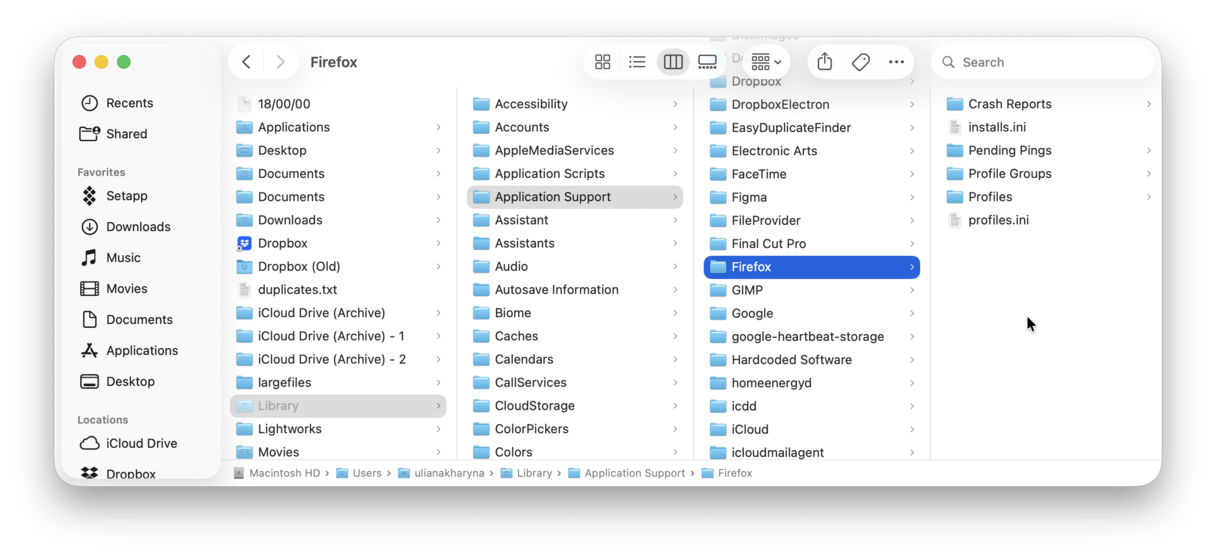Select the profiles.ini file
Screen dimensions: 1216x558
tap(1049, 220)
